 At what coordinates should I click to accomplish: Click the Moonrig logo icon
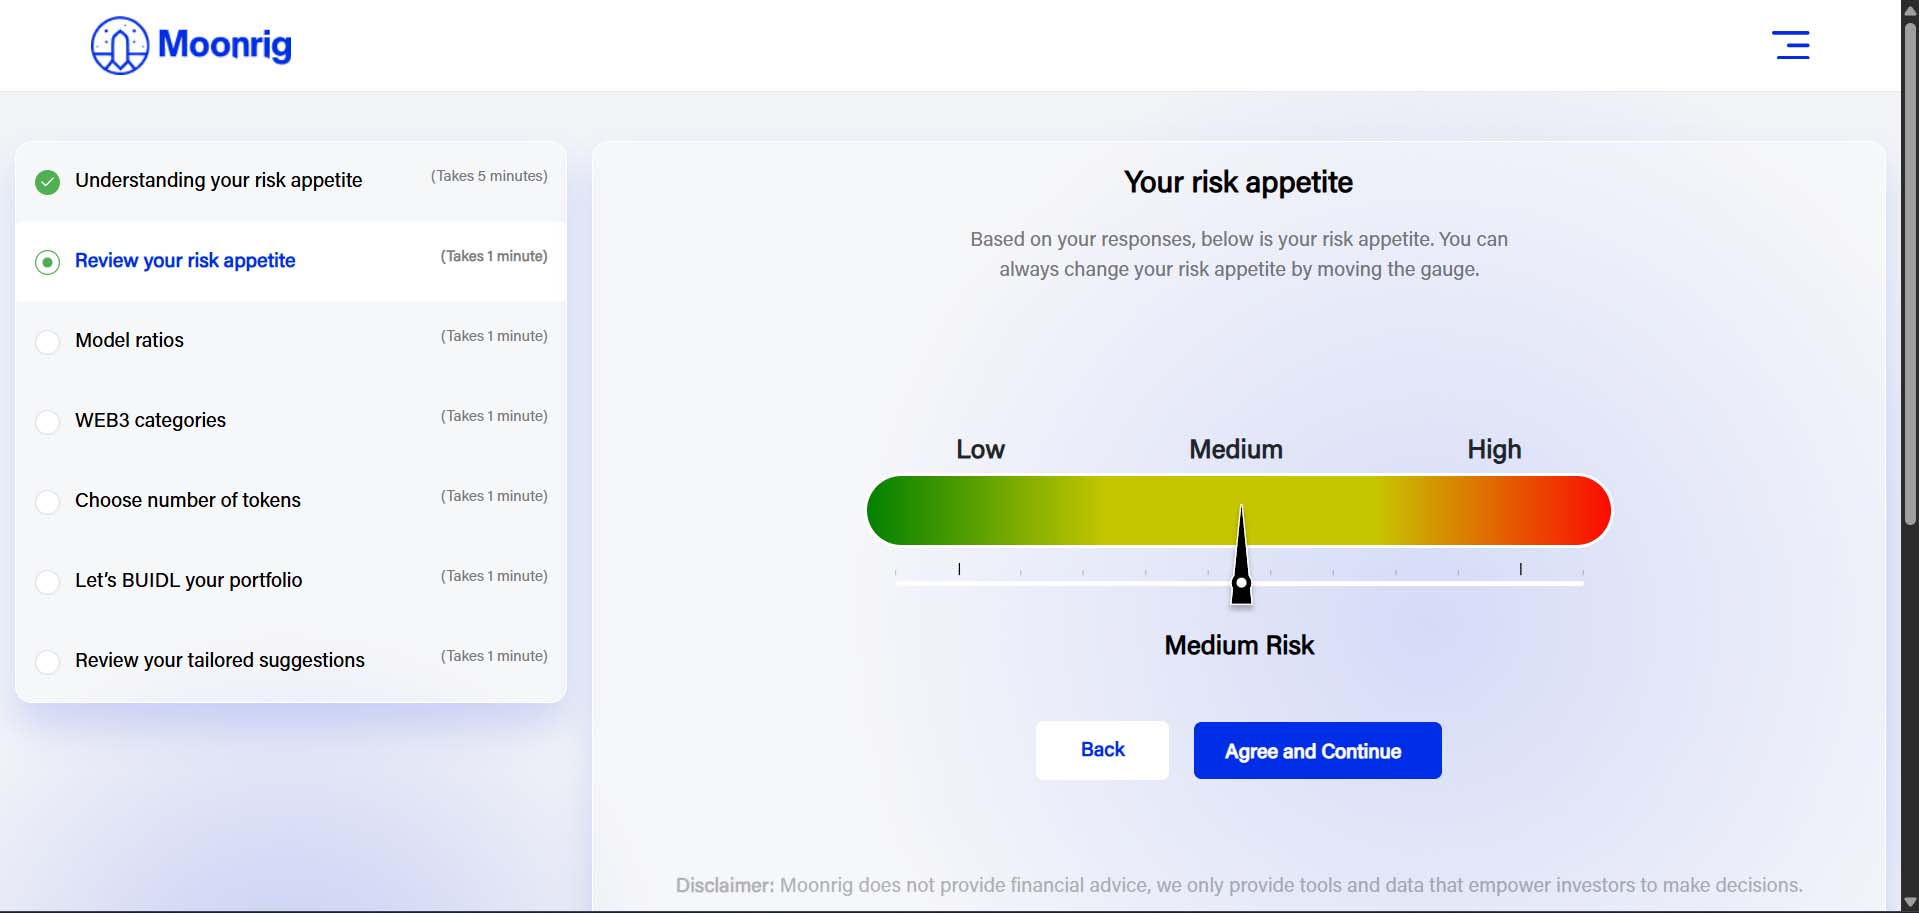point(120,45)
